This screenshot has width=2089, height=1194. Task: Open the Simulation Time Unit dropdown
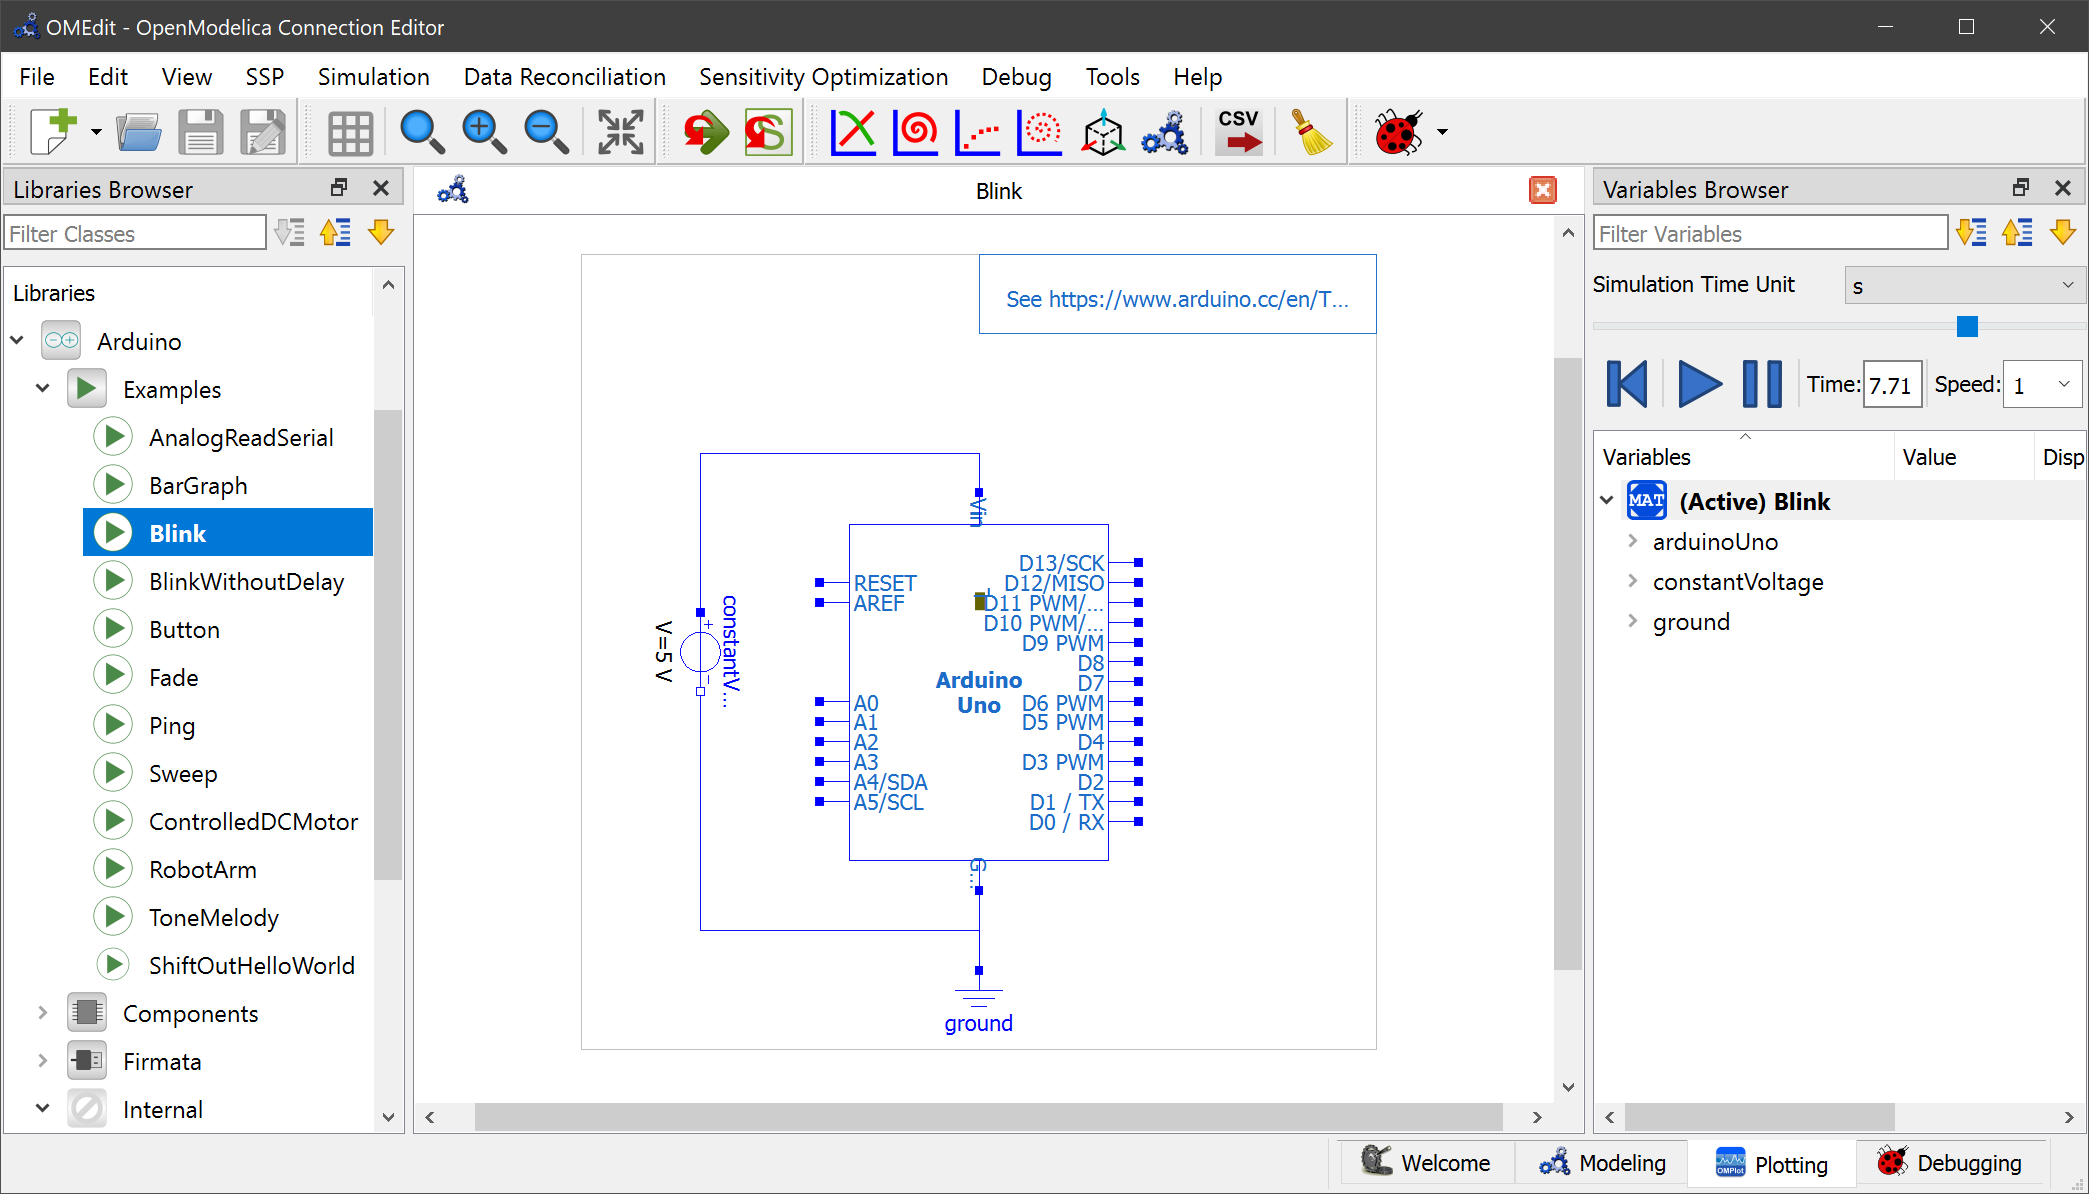click(1964, 286)
